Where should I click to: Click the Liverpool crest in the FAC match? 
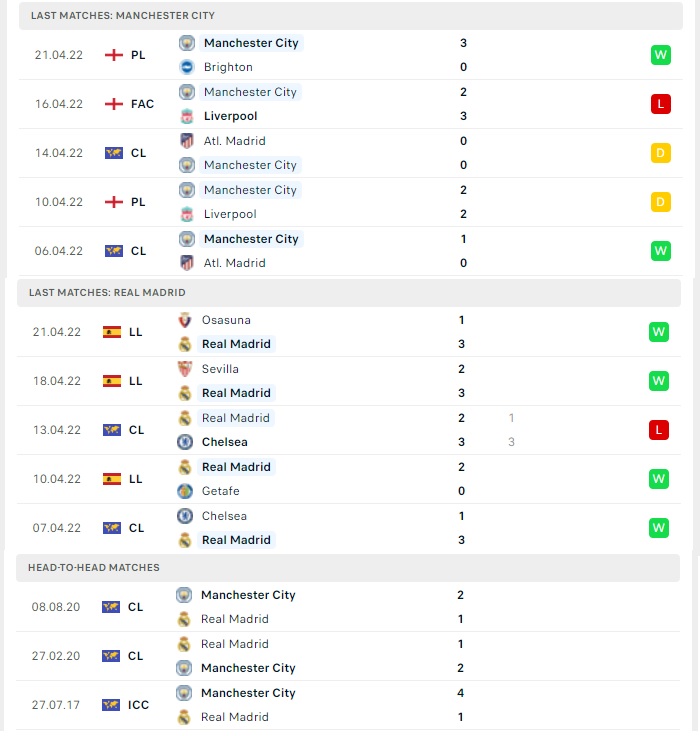(187, 116)
